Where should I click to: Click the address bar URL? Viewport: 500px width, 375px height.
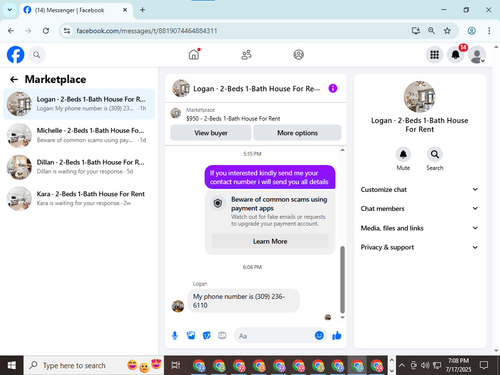[x=147, y=31]
